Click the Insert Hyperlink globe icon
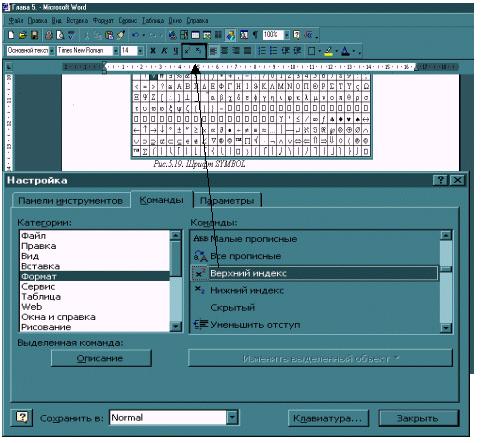 (172, 35)
